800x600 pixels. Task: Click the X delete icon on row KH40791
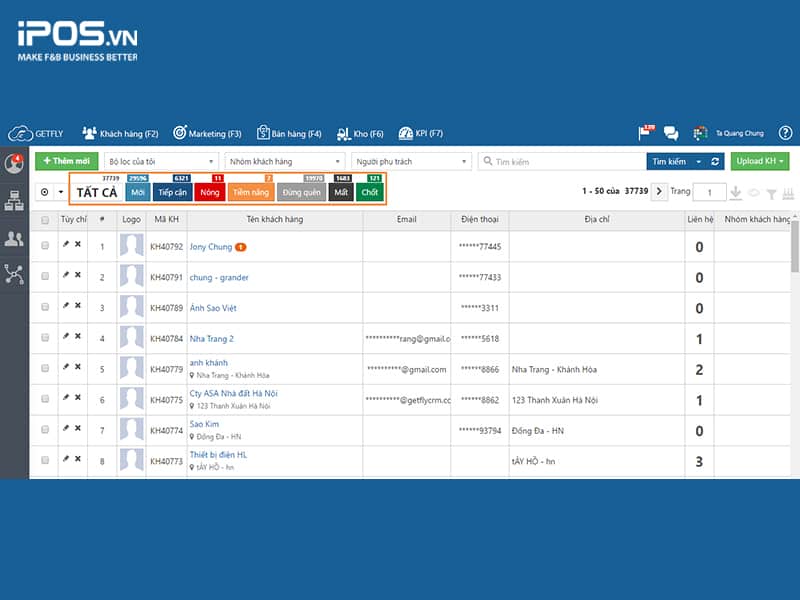click(78, 277)
